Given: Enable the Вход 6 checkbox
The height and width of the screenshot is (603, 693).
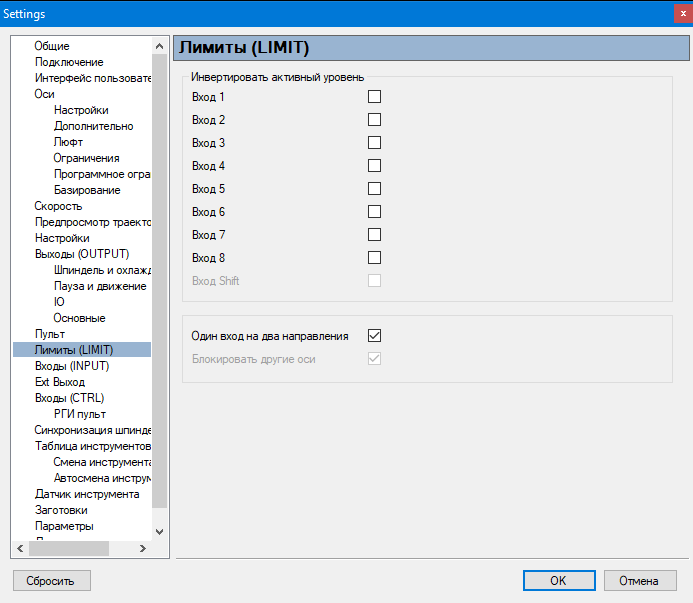Looking at the screenshot, I should click(374, 211).
